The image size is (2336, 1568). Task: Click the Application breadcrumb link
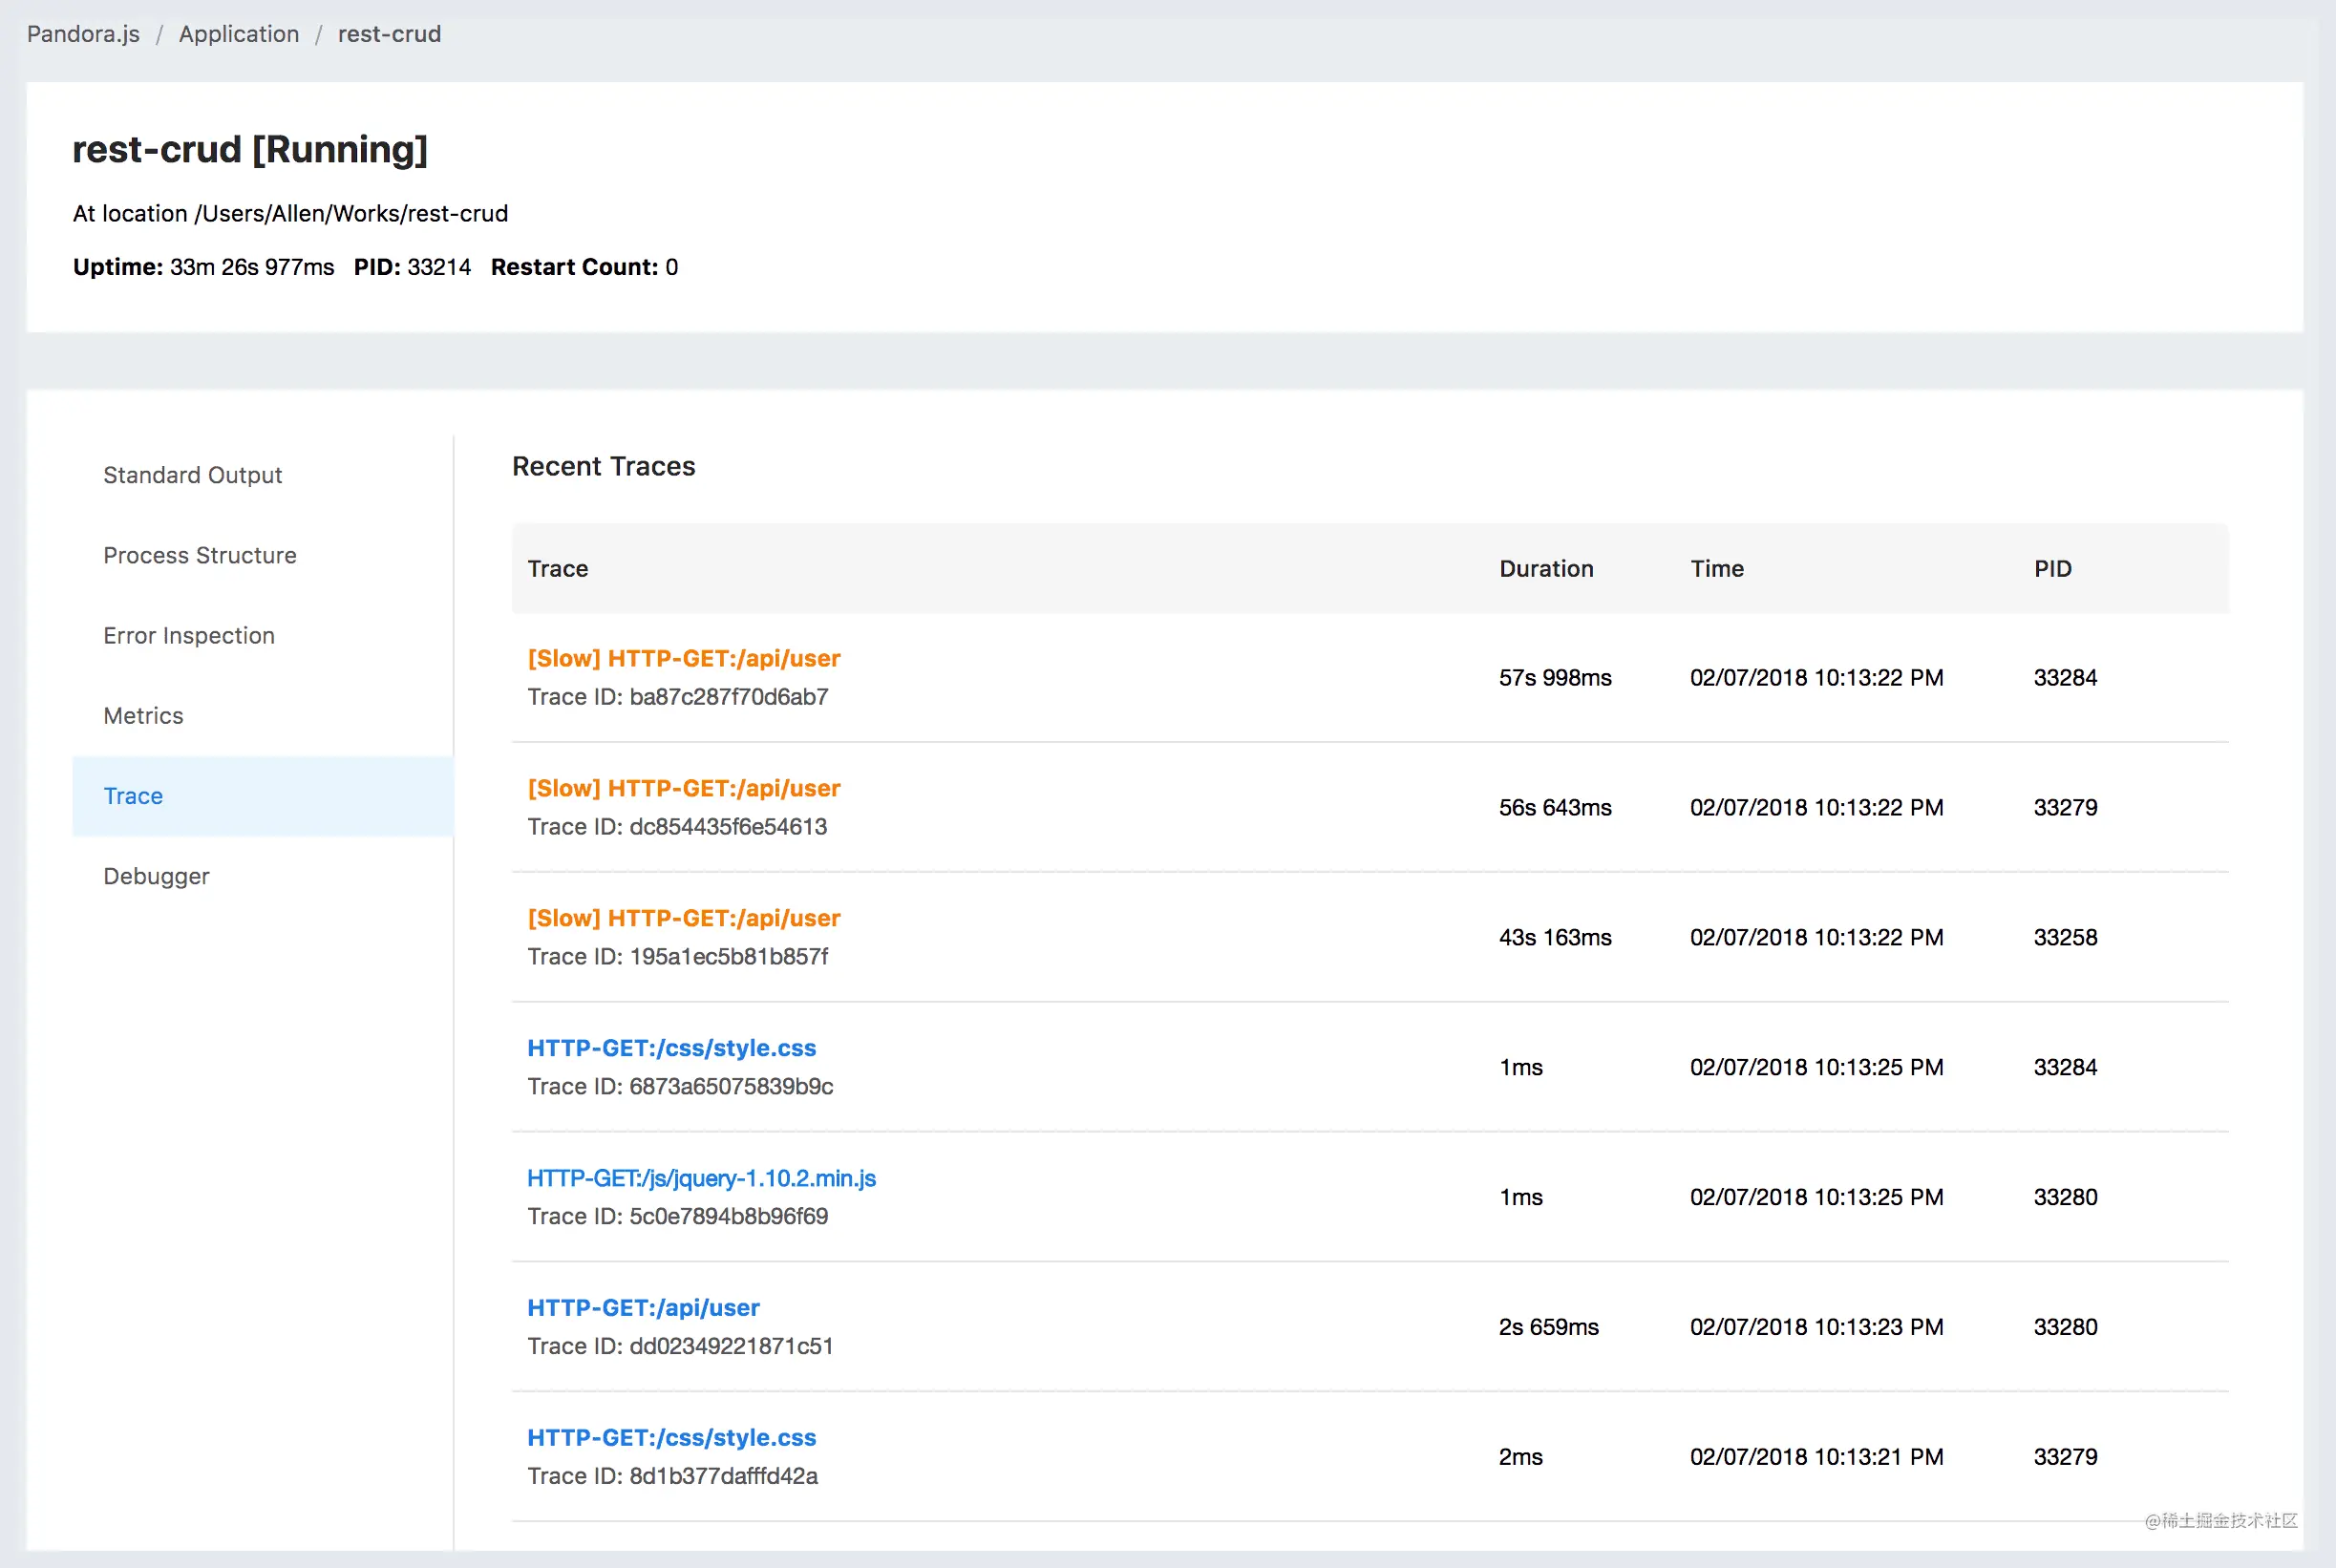(x=239, y=34)
